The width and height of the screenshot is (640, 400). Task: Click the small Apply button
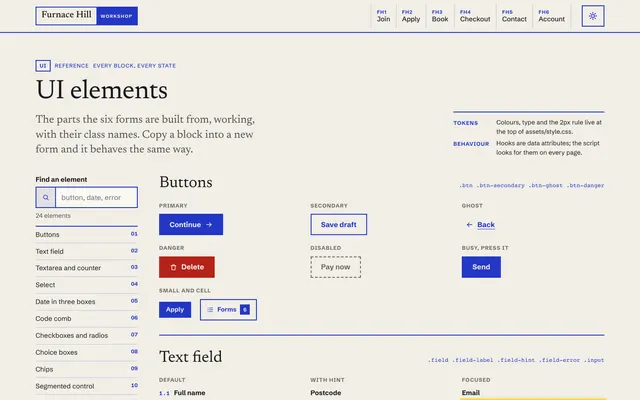[175, 309]
